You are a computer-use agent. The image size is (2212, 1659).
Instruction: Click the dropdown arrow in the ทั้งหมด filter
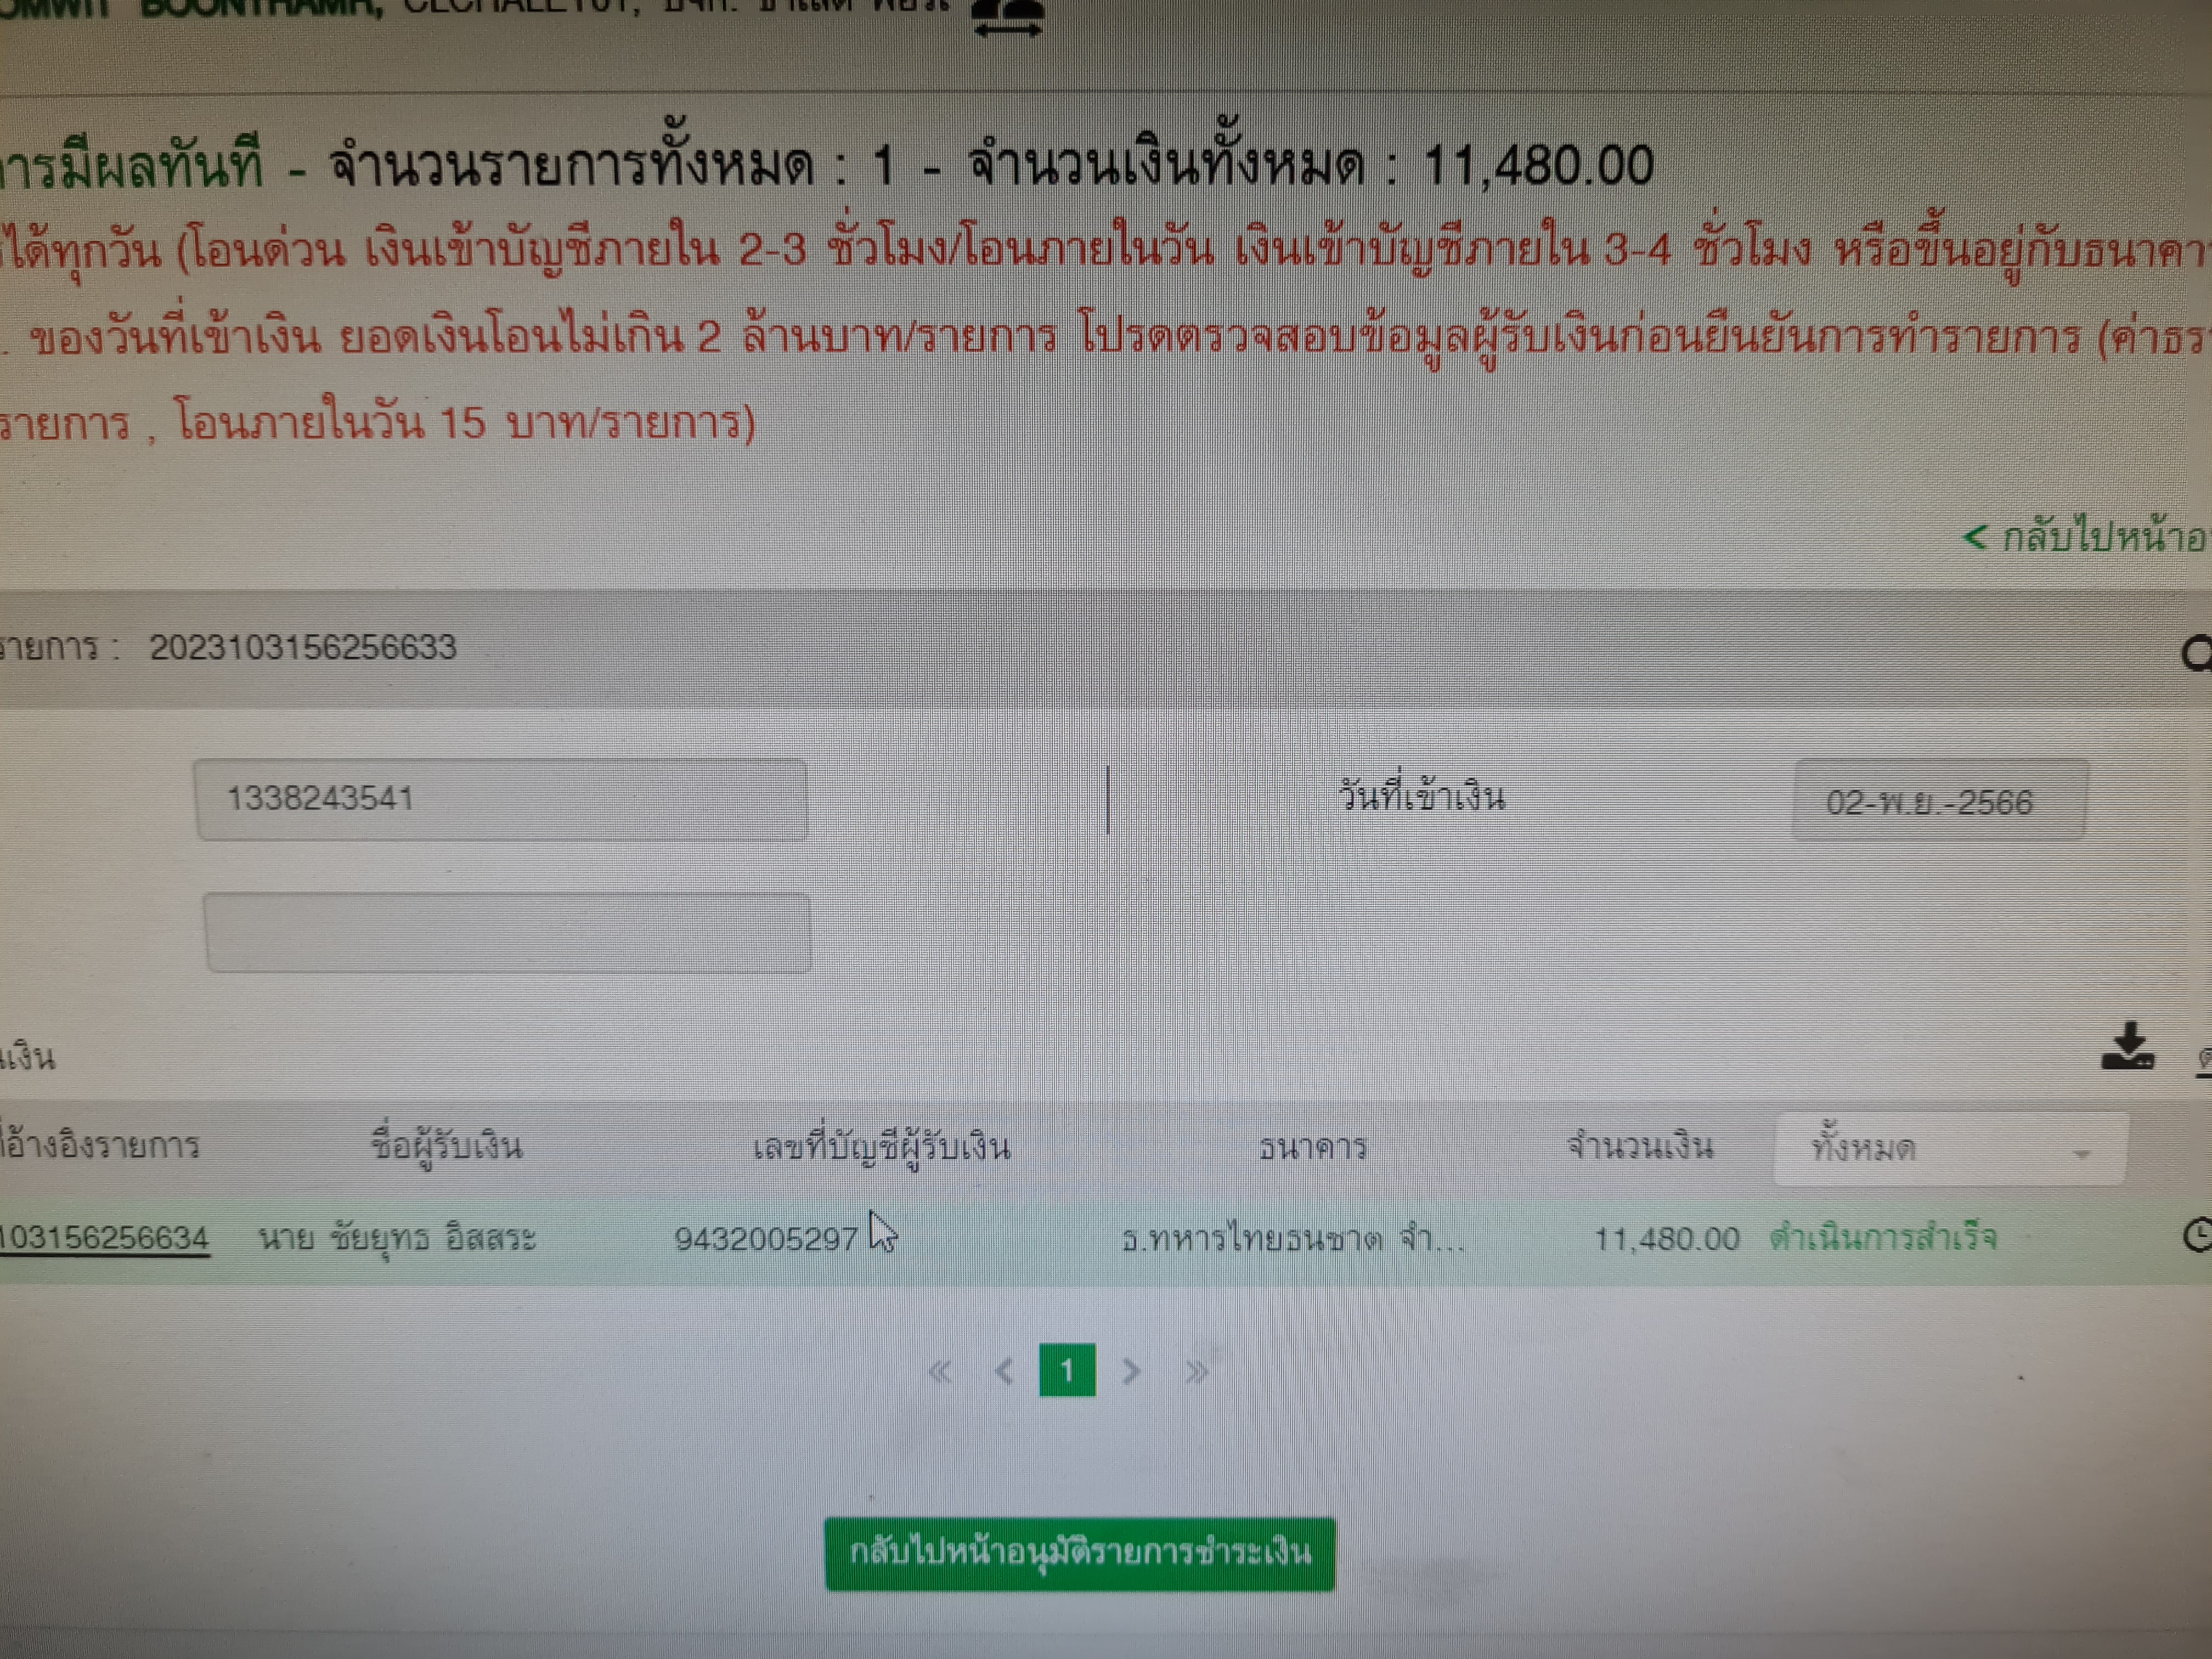[x=2082, y=1153]
